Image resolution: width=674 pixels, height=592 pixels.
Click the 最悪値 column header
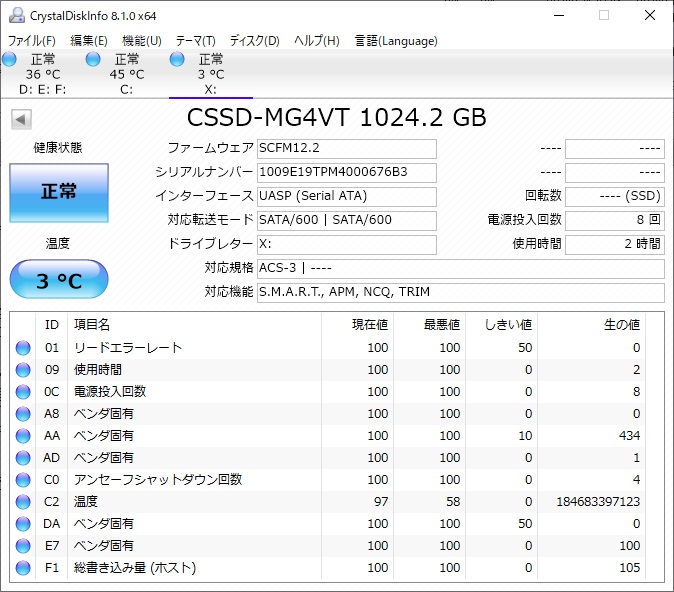tap(430, 325)
